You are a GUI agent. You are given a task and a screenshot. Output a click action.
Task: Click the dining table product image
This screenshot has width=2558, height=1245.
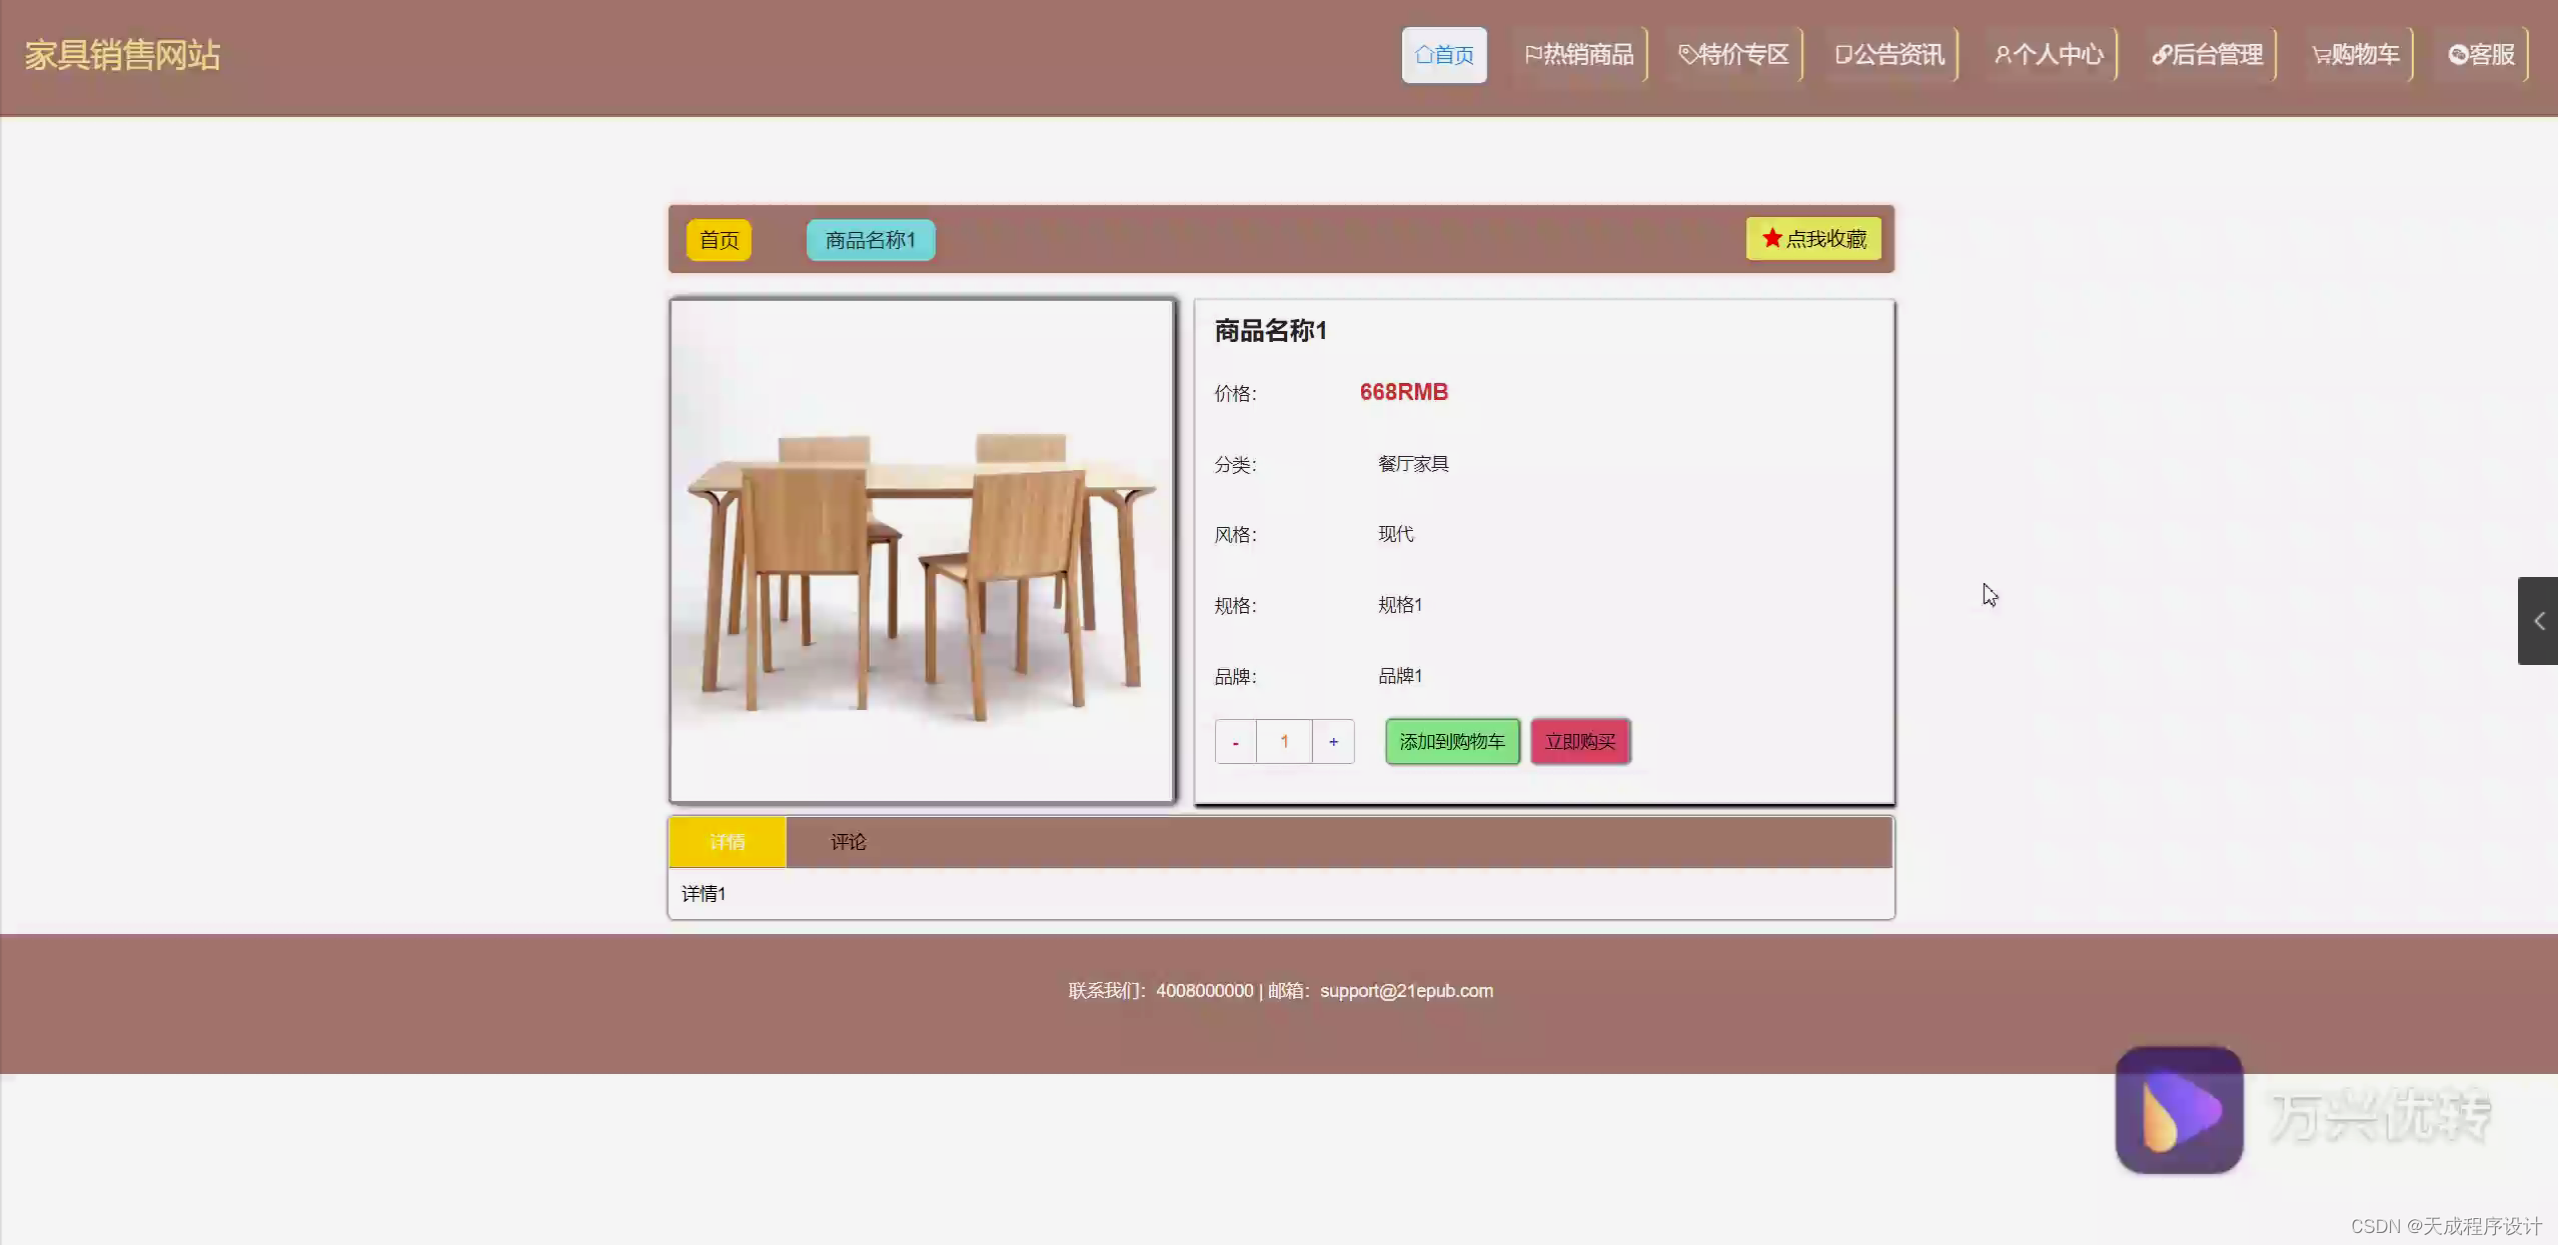click(922, 550)
